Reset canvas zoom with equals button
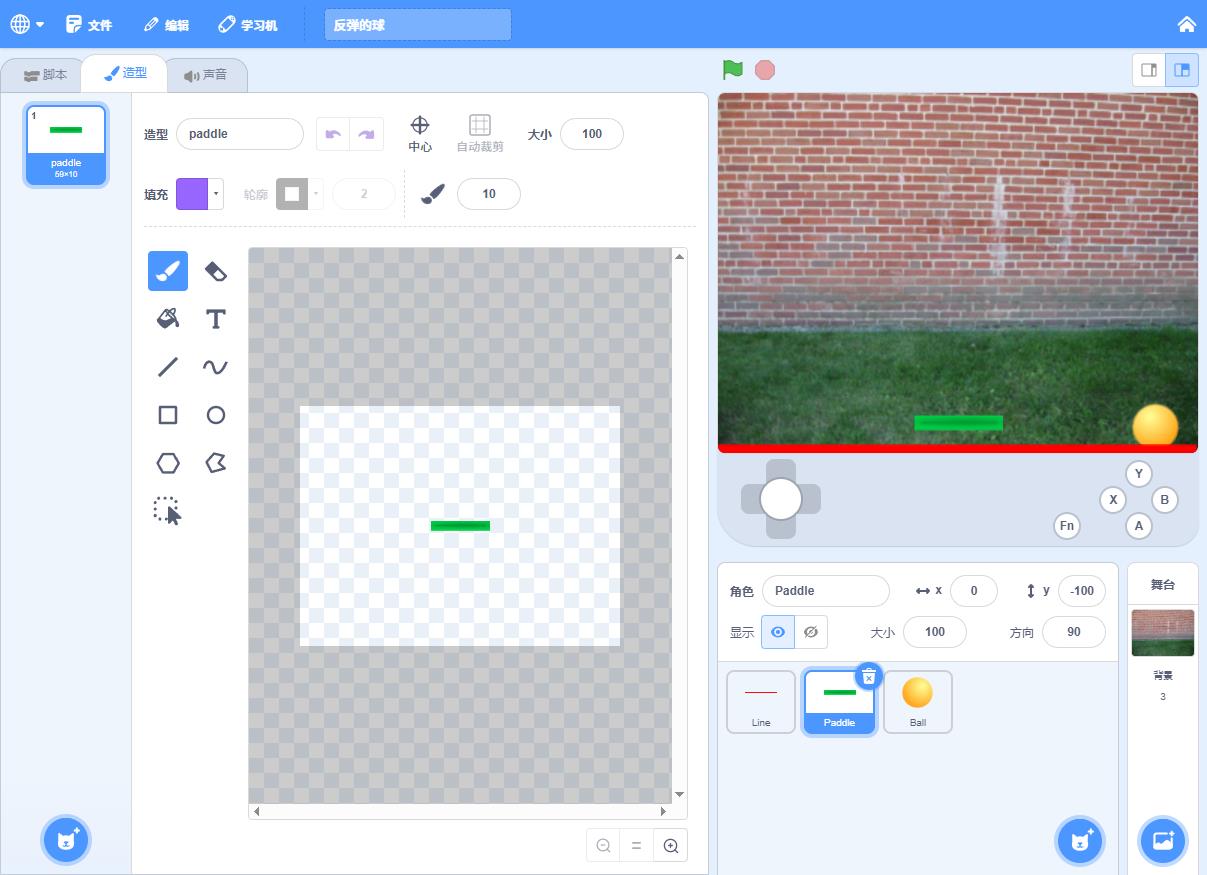 pyautogui.click(x=637, y=846)
